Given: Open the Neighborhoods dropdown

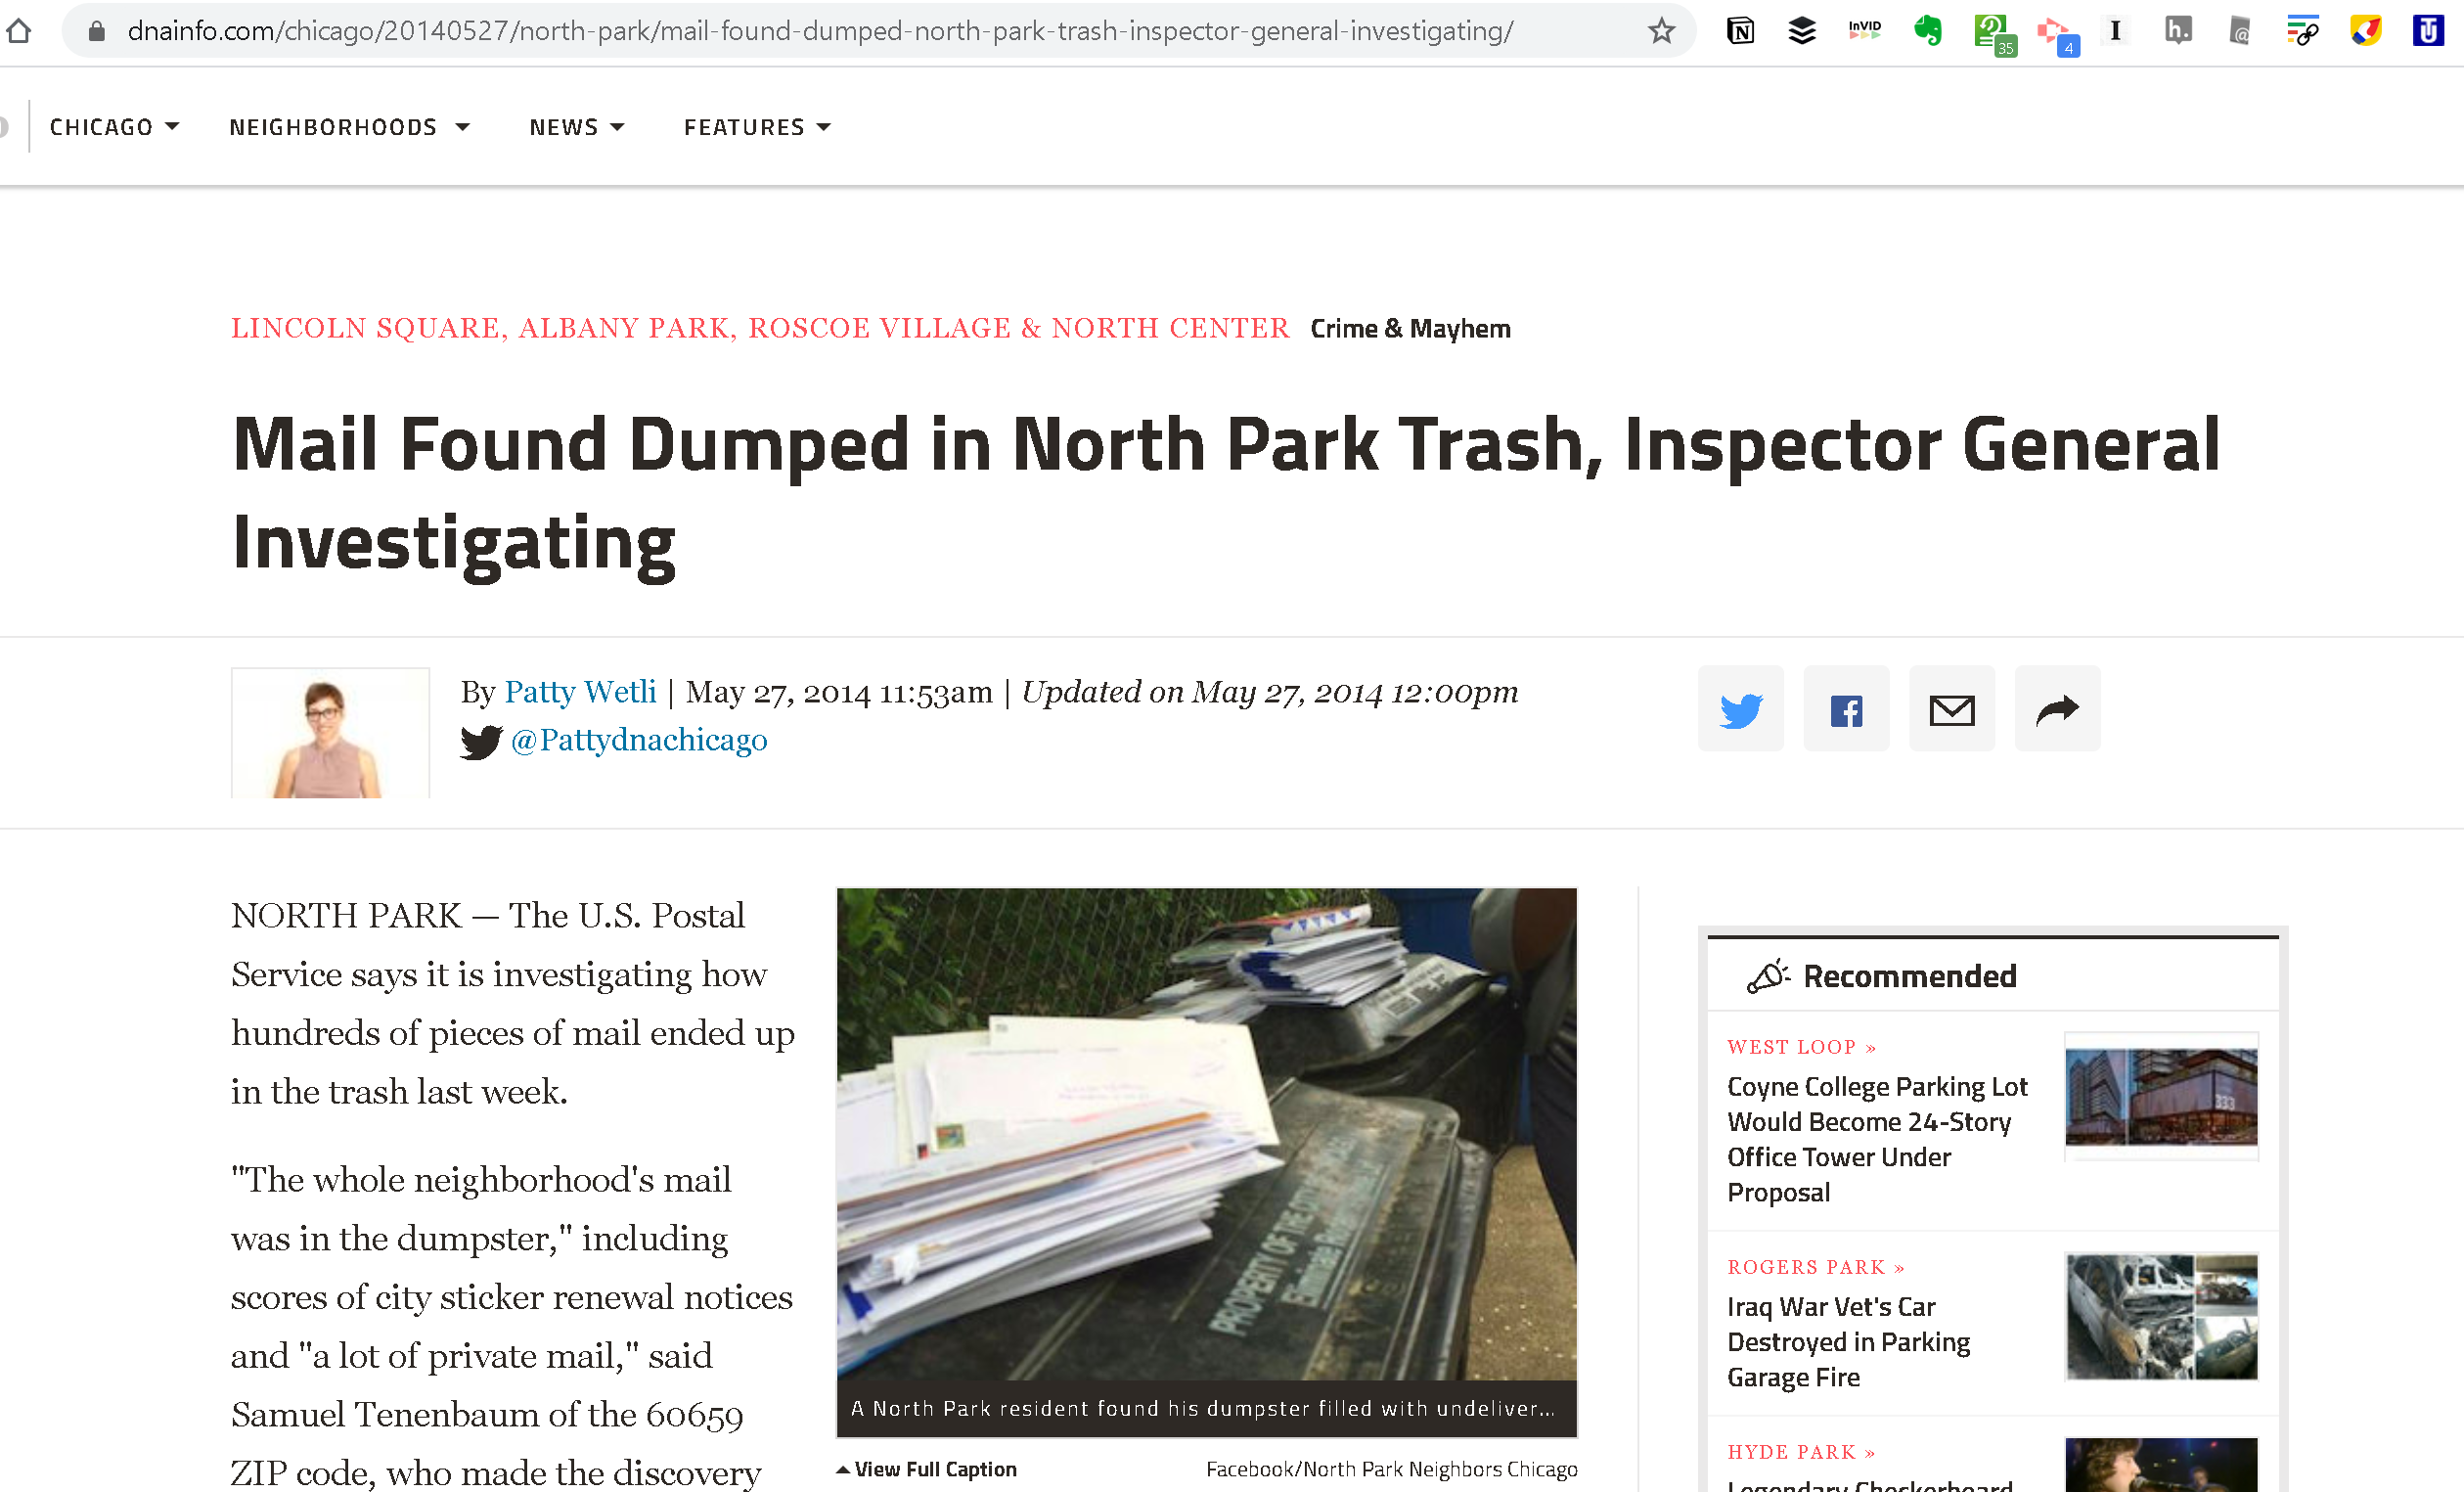Looking at the screenshot, I should 349,127.
